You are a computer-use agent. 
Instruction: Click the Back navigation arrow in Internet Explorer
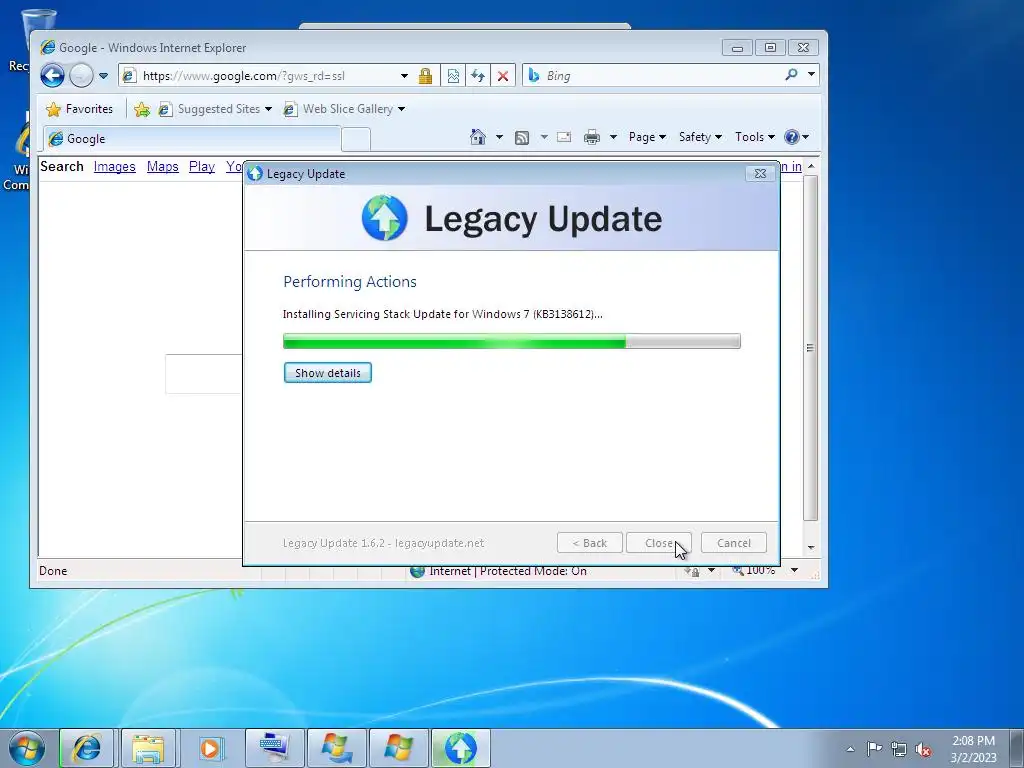click(x=52, y=76)
